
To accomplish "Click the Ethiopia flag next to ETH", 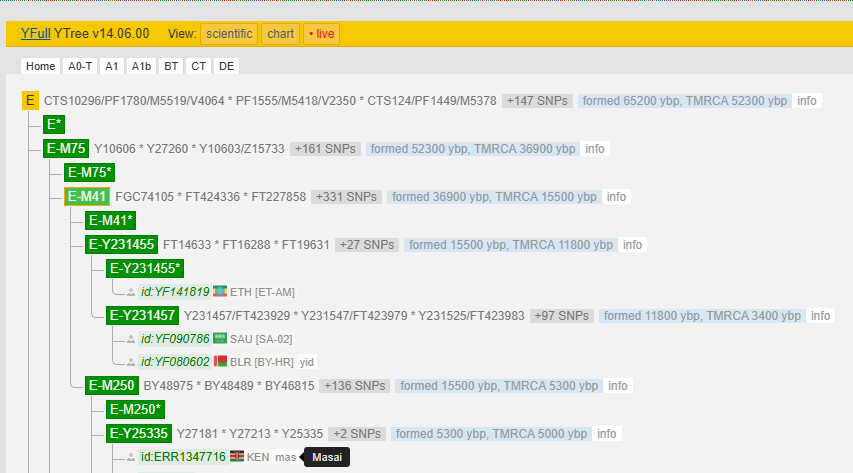I will (220, 291).
